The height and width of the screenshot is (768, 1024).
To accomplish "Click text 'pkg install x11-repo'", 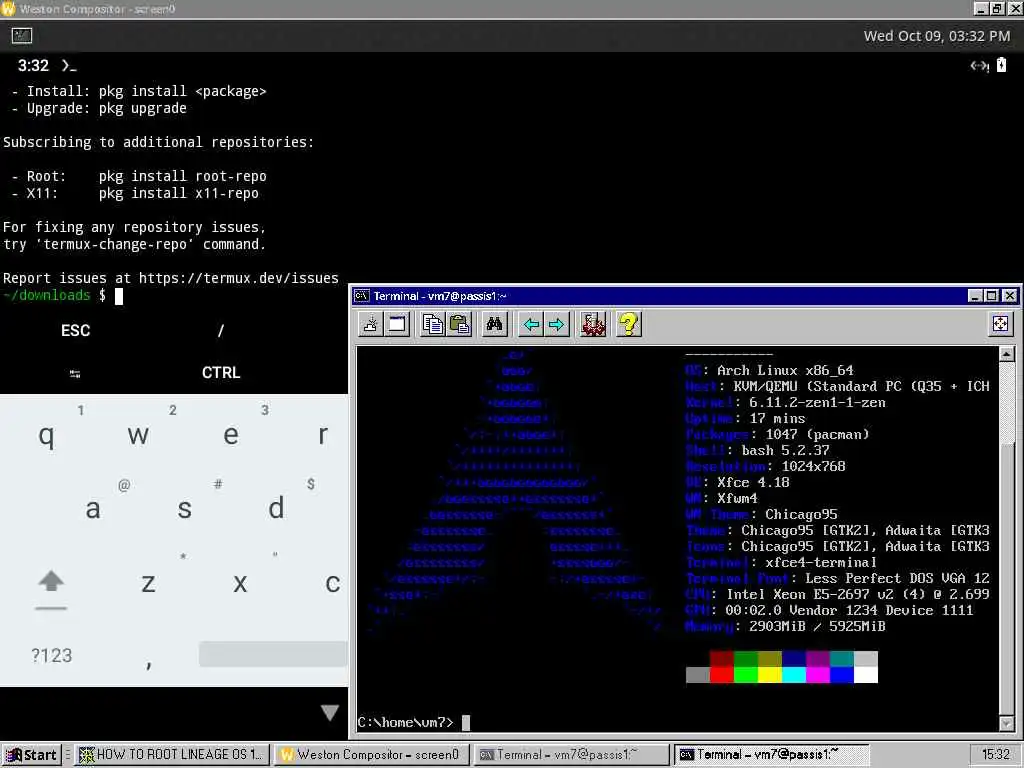I will point(178,193).
